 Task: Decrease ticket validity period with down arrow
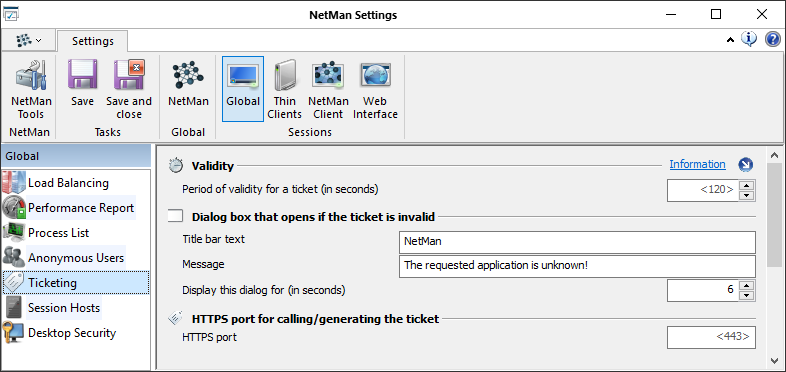coord(747,196)
